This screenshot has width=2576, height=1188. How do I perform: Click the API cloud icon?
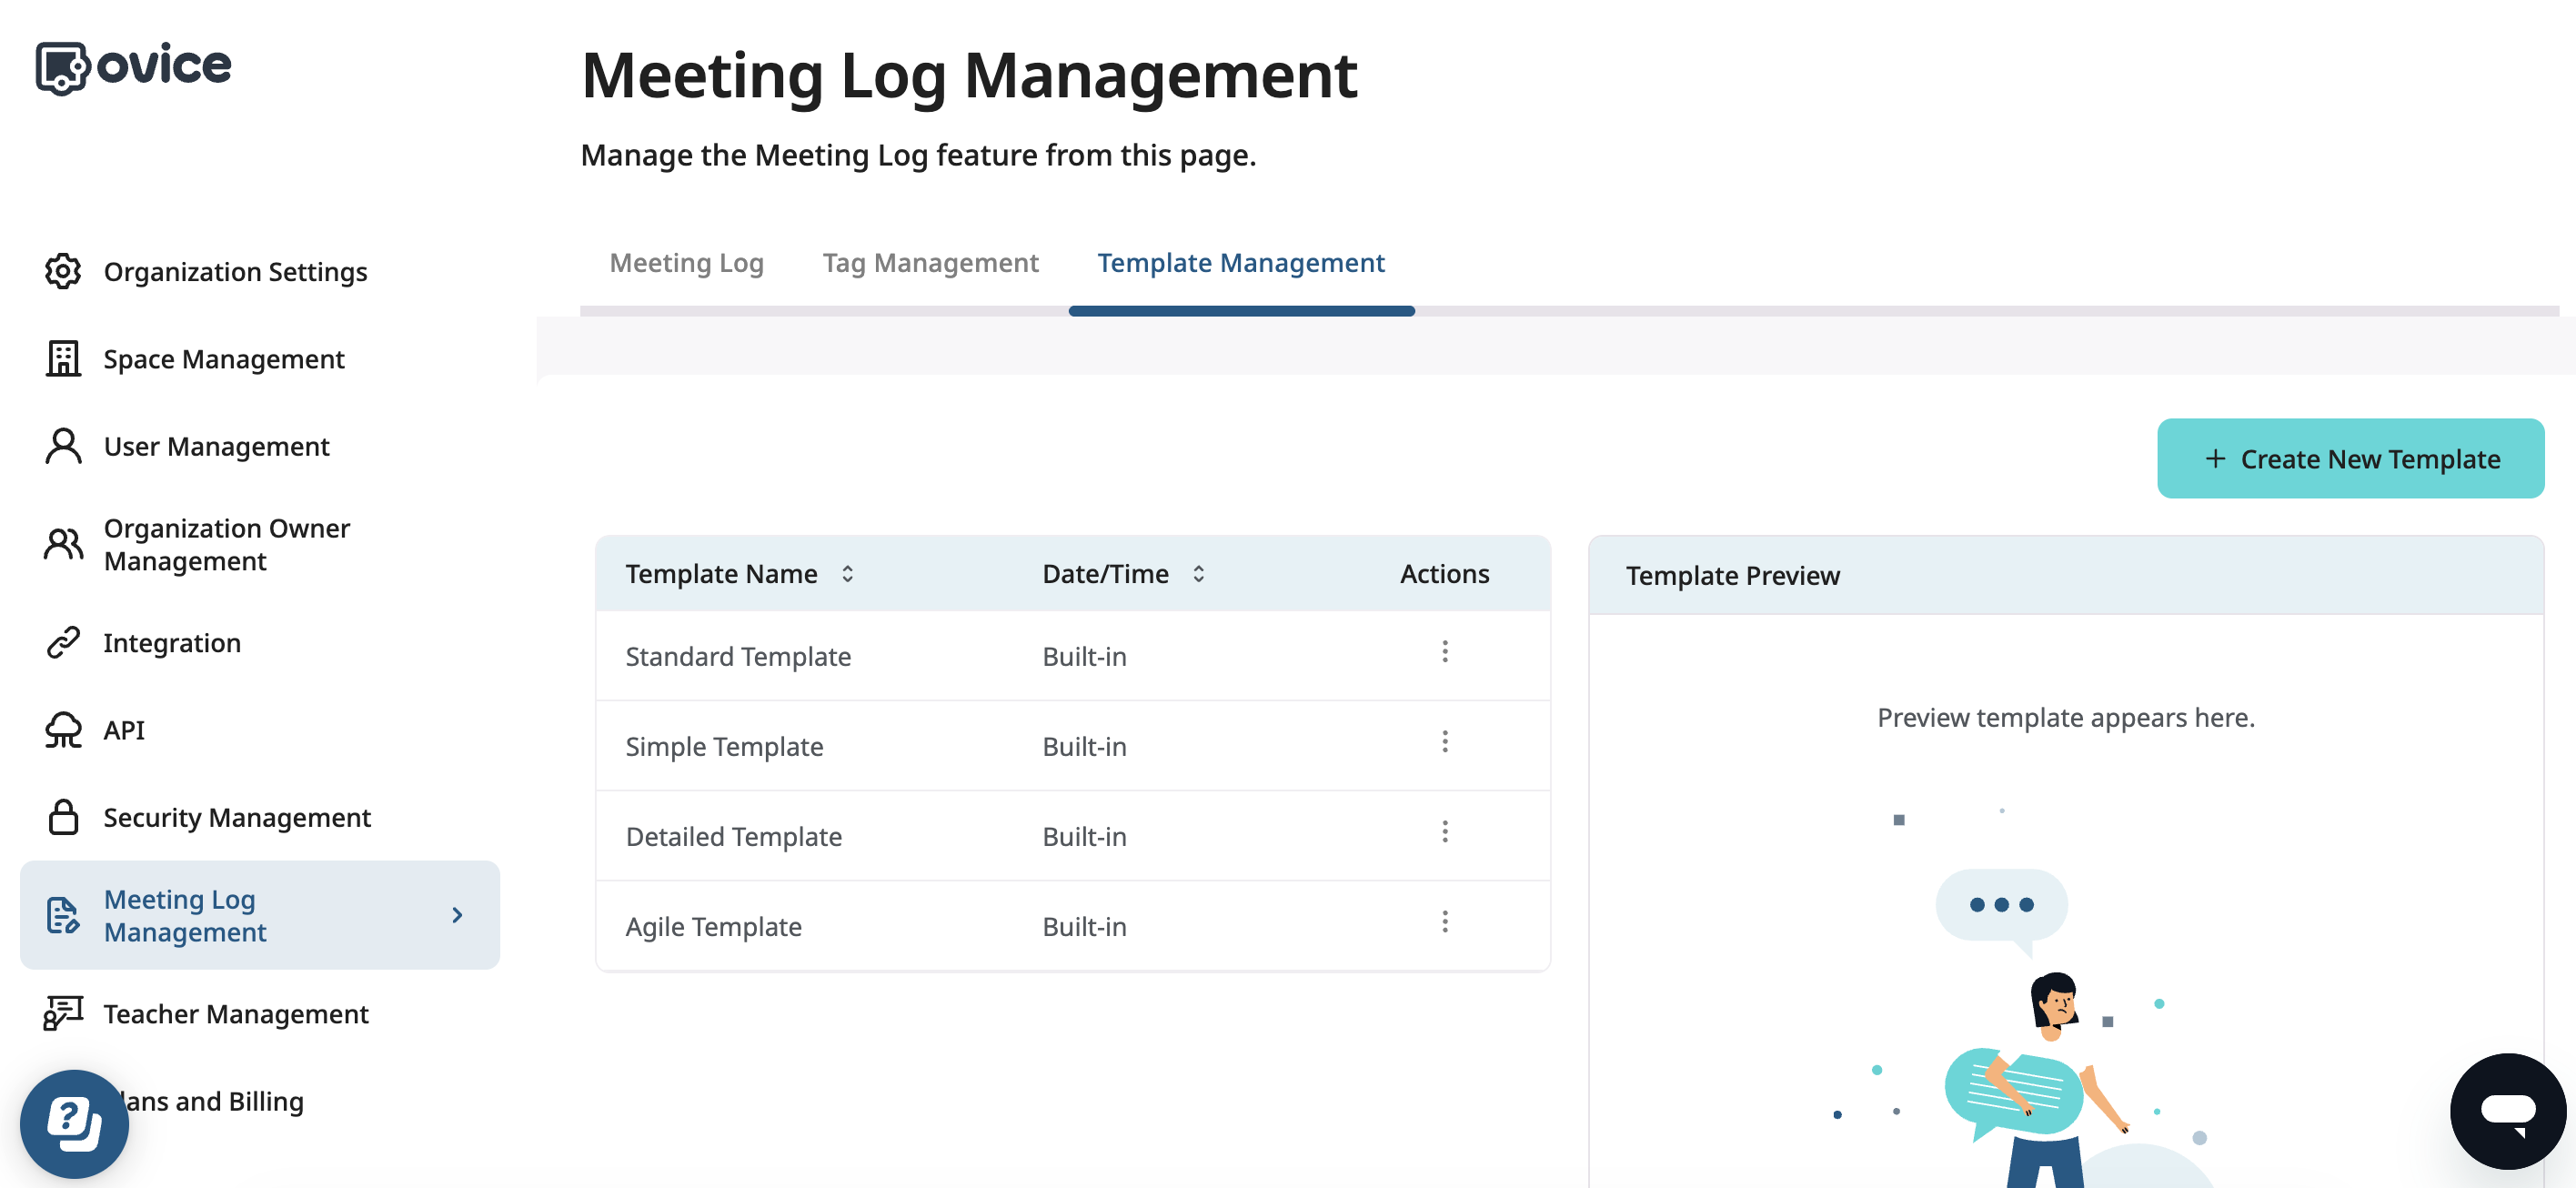63,730
